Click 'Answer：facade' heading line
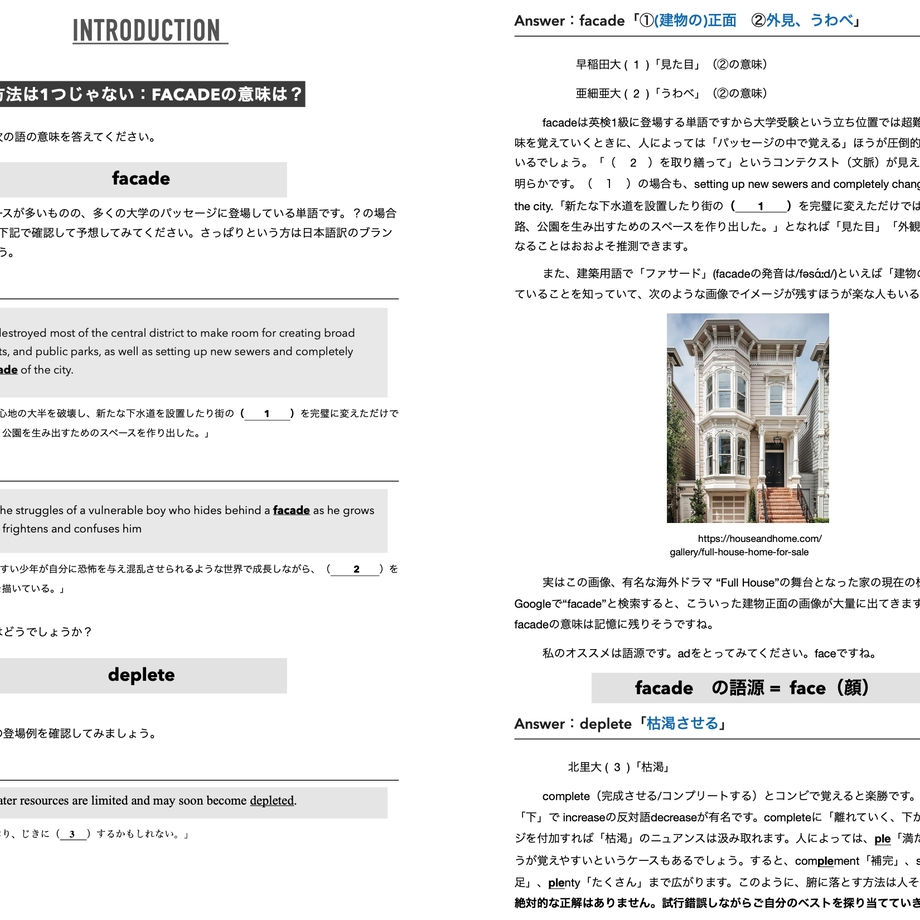Viewport: 920px width, 920px height. point(686,21)
